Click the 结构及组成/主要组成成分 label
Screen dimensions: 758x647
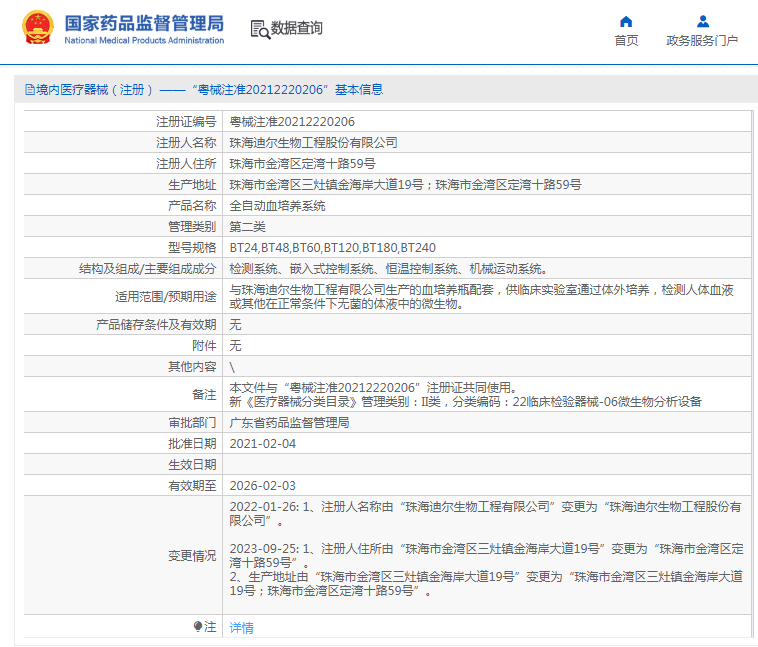coord(147,269)
